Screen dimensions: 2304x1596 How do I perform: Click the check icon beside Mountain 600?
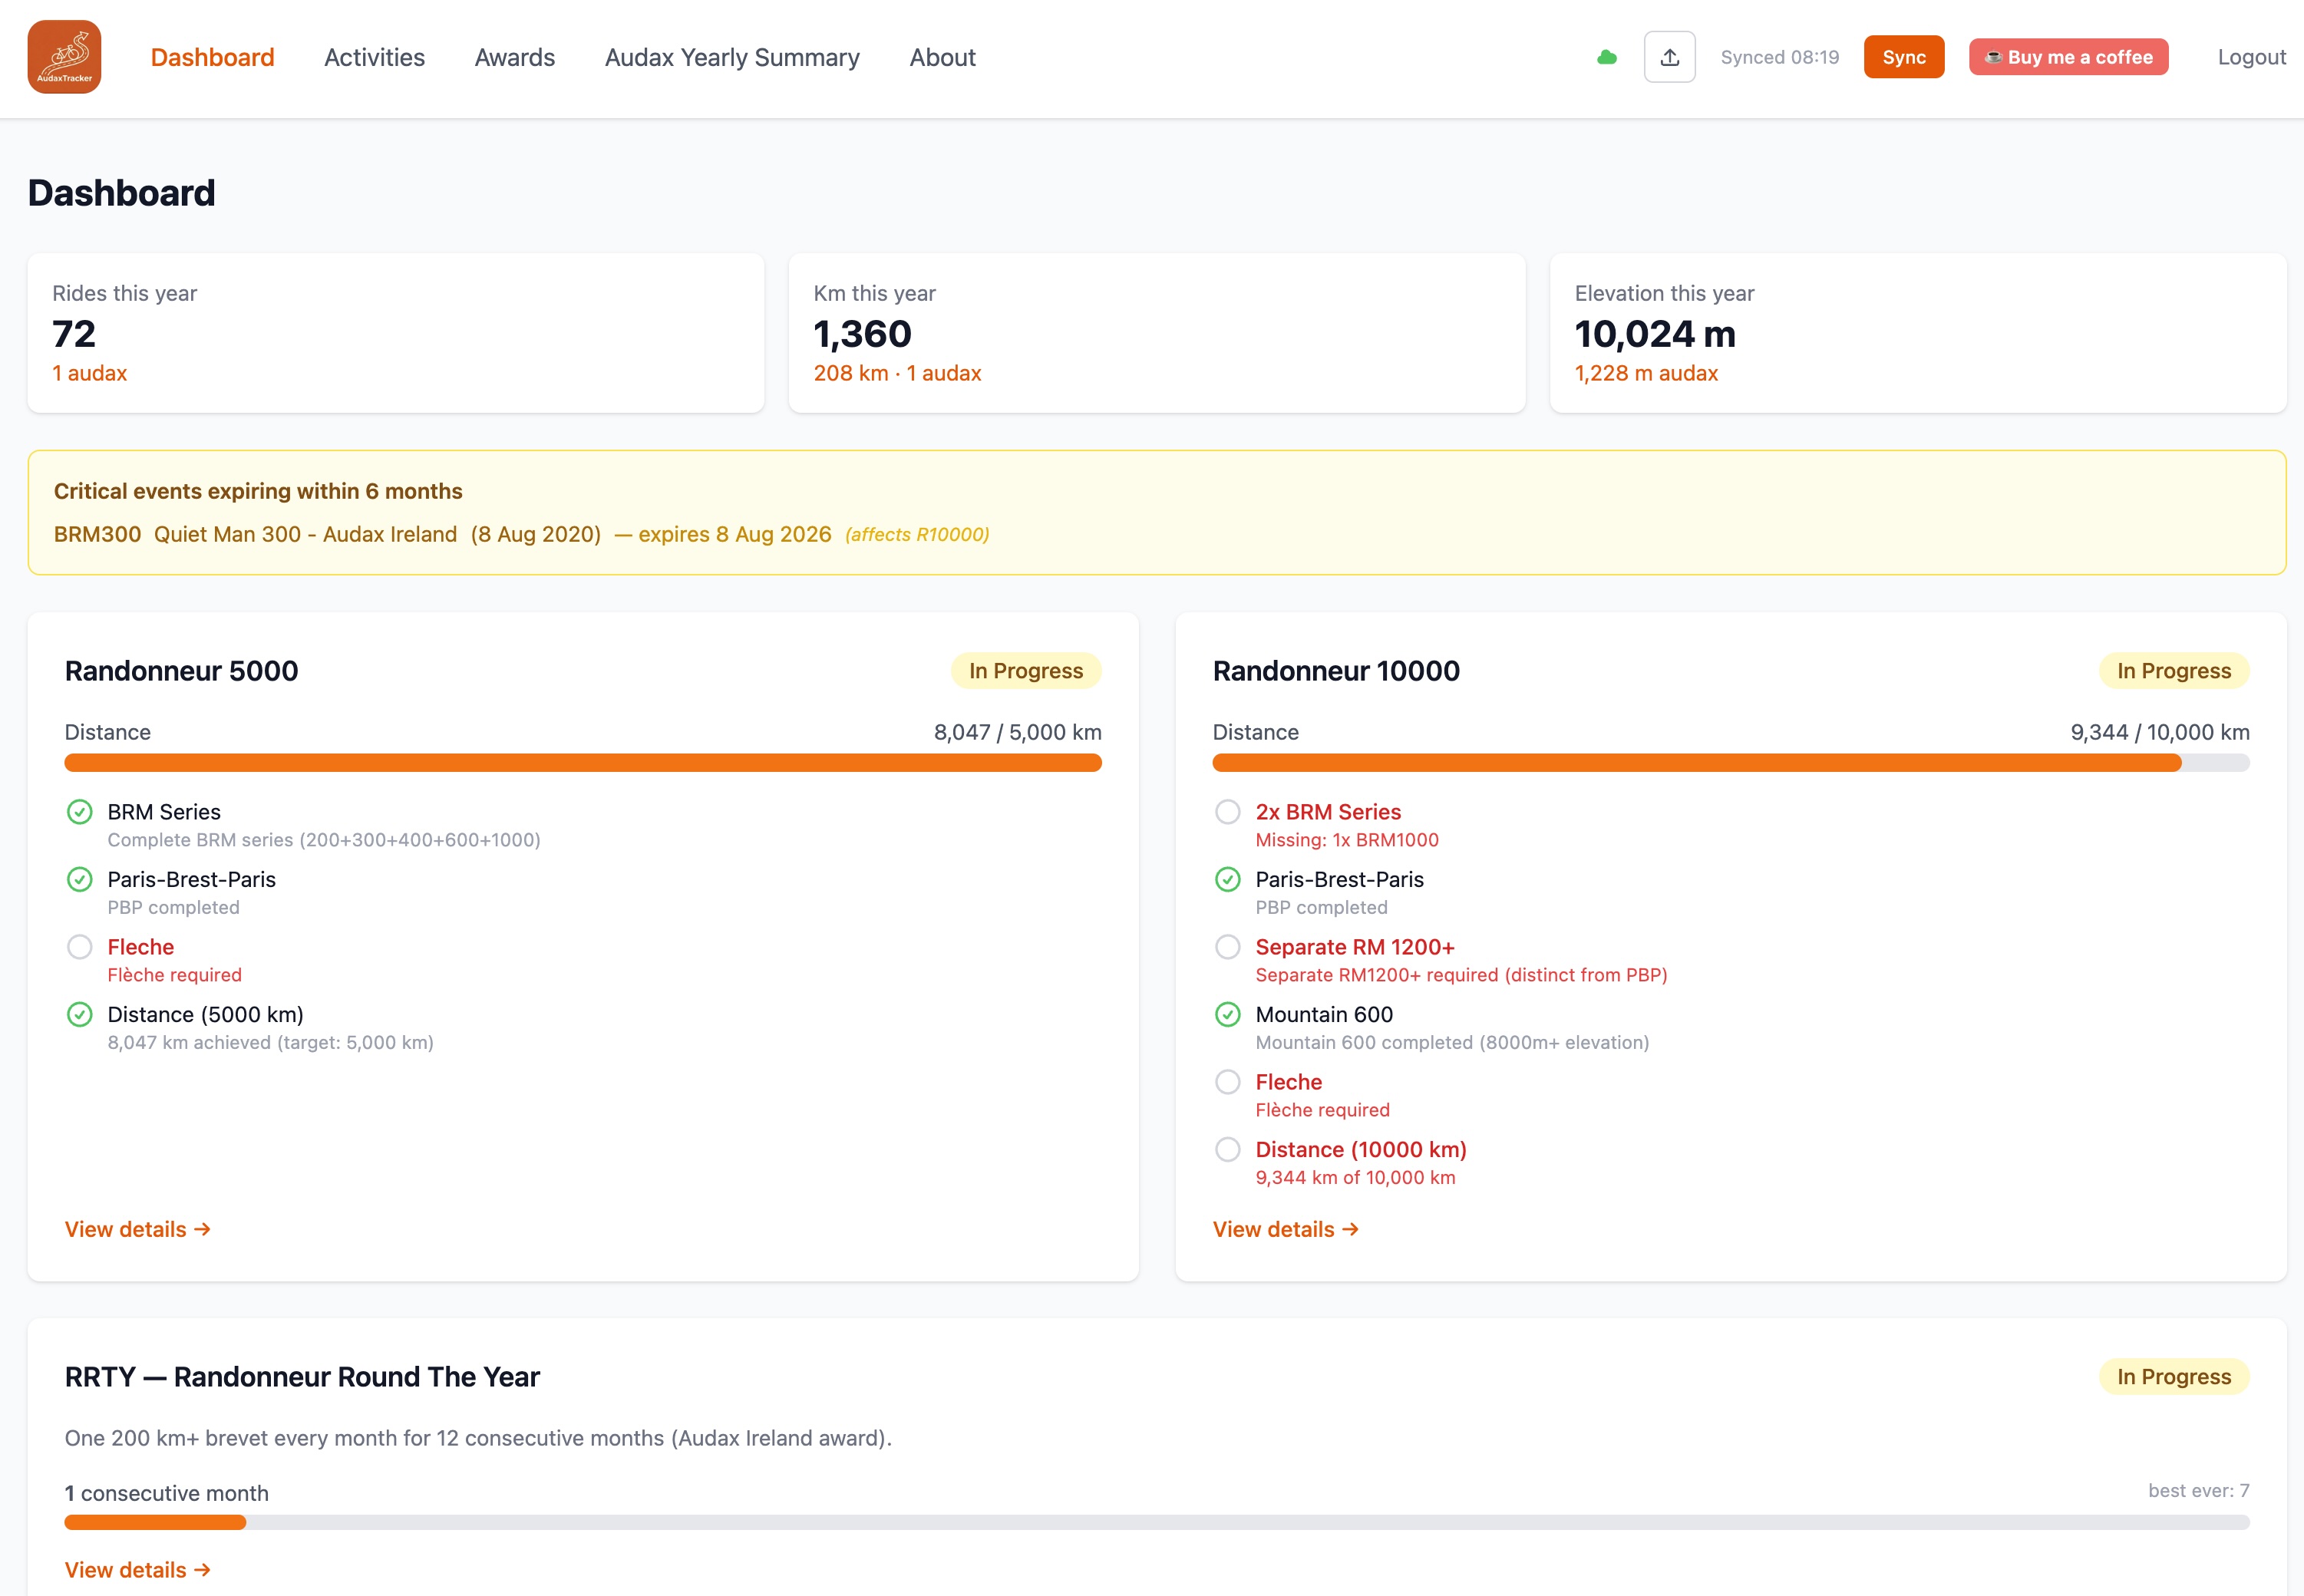click(1227, 1014)
